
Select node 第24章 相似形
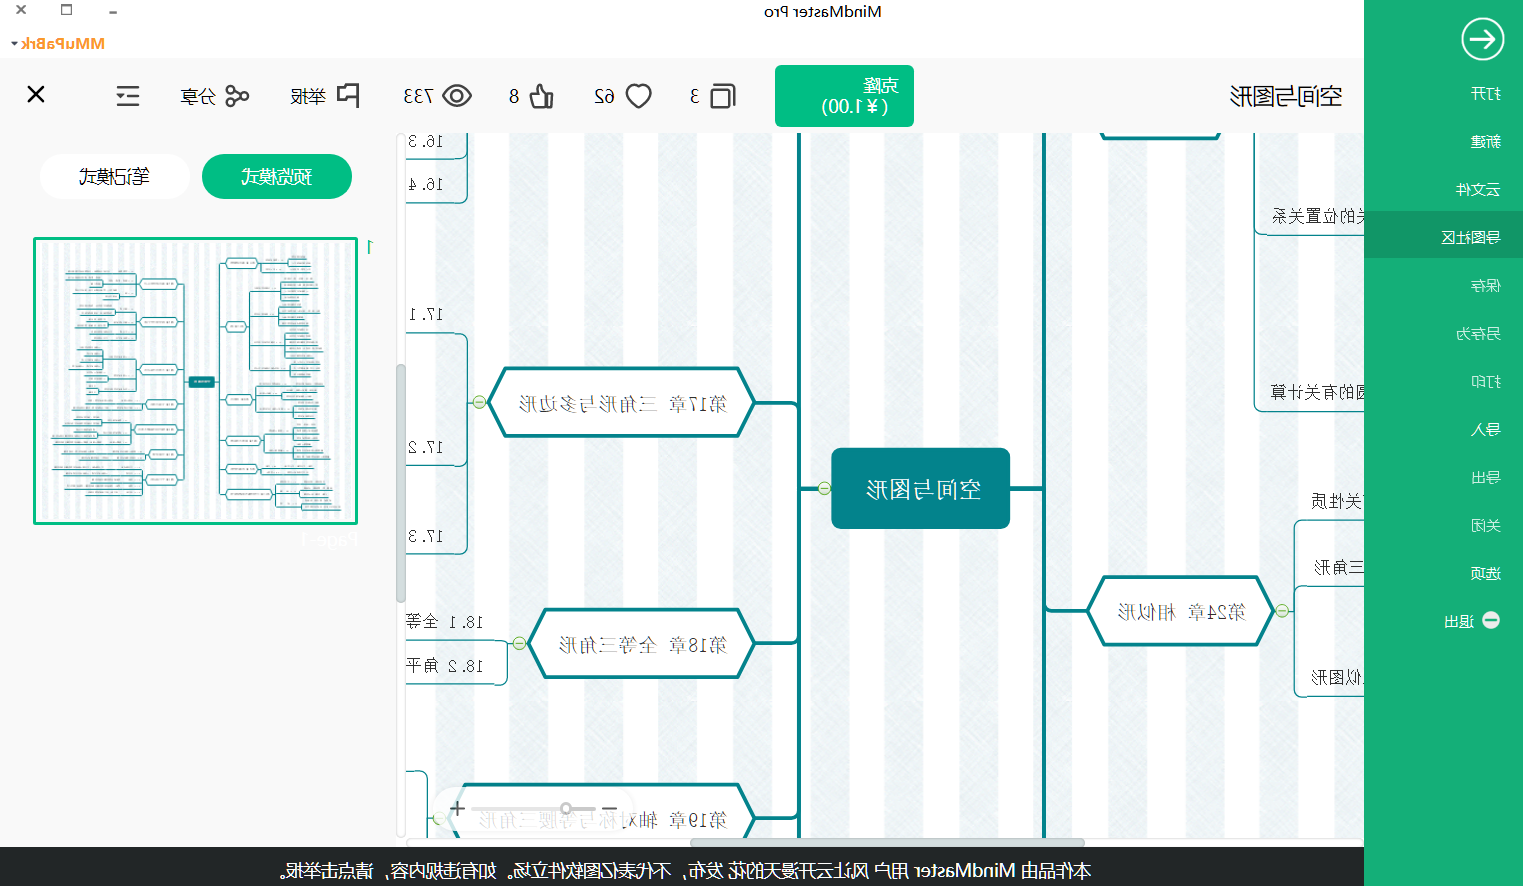(1180, 610)
